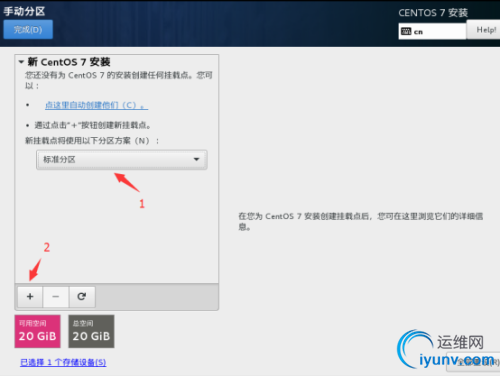Click the CENTOS 7 安装 header text

click(433, 13)
